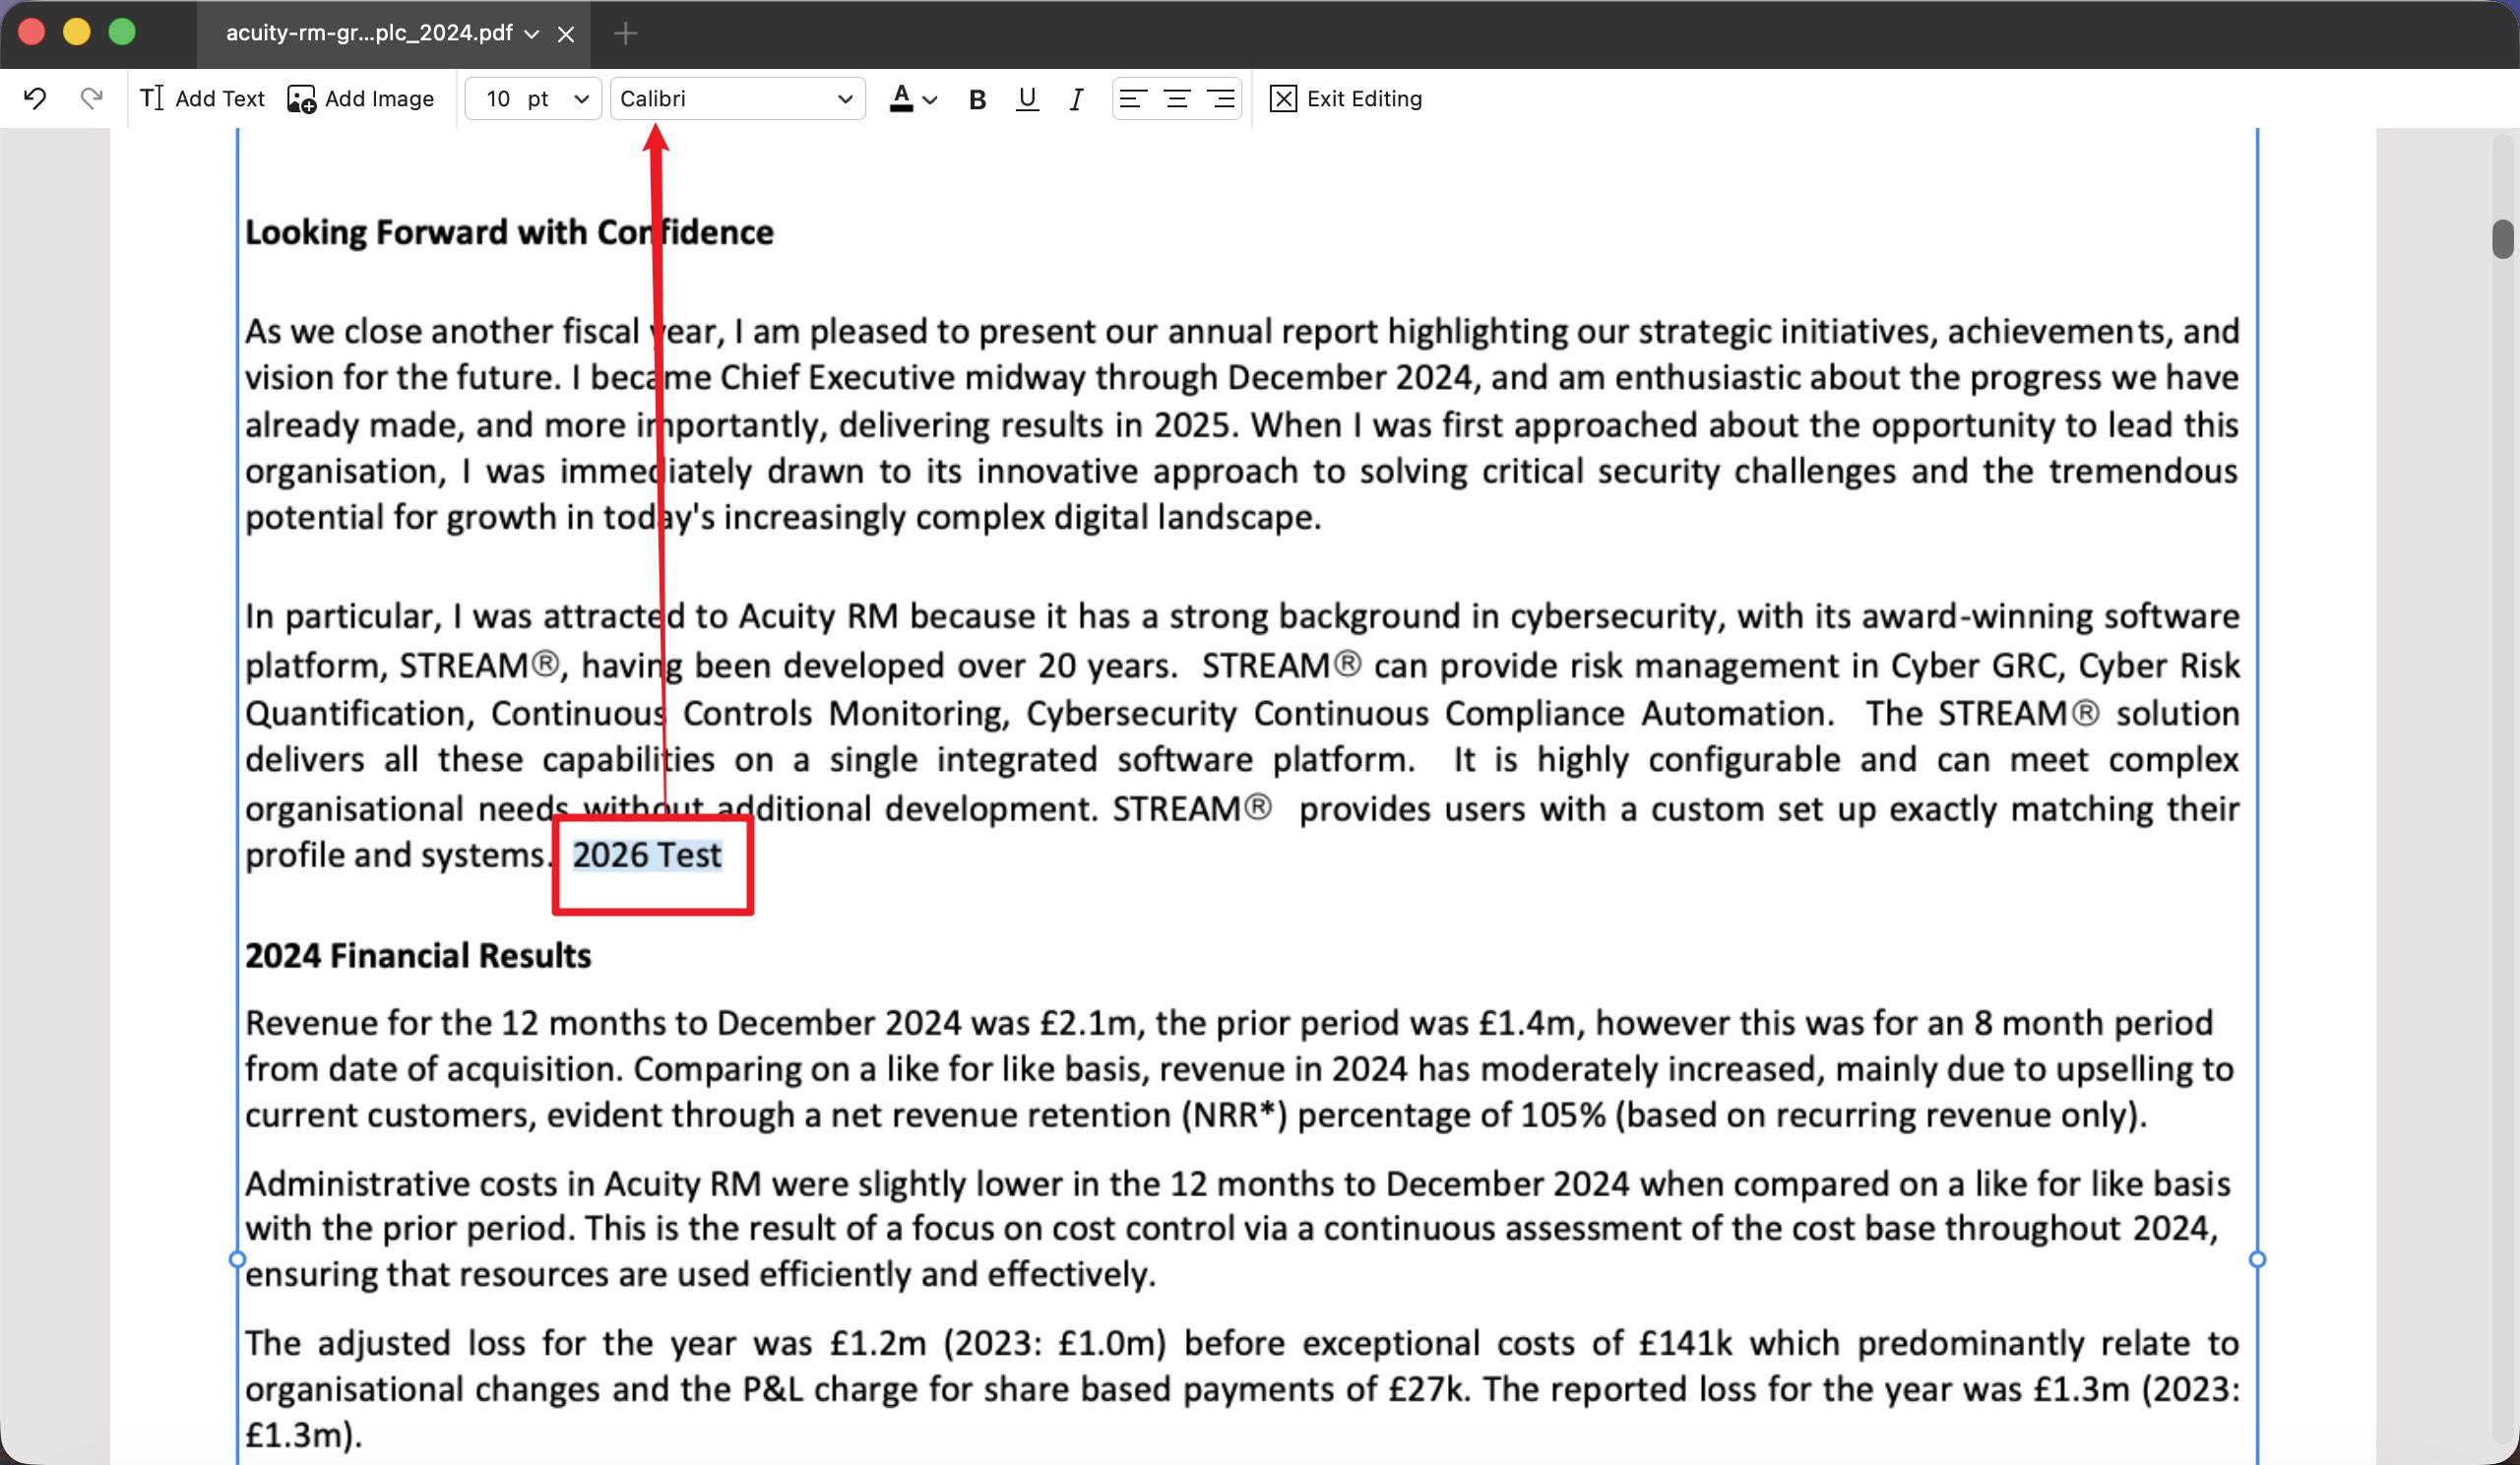Click the line starting "In particular, I was attracted"
Viewport: 2520px width, 1465px height.
[1242, 616]
